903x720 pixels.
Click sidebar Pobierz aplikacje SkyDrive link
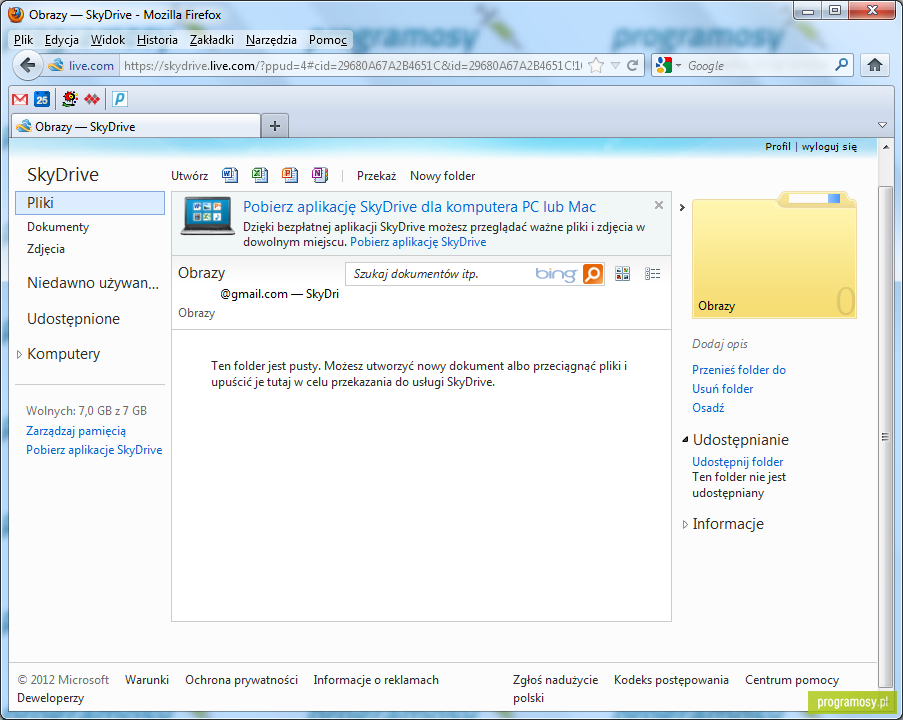point(94,450)
